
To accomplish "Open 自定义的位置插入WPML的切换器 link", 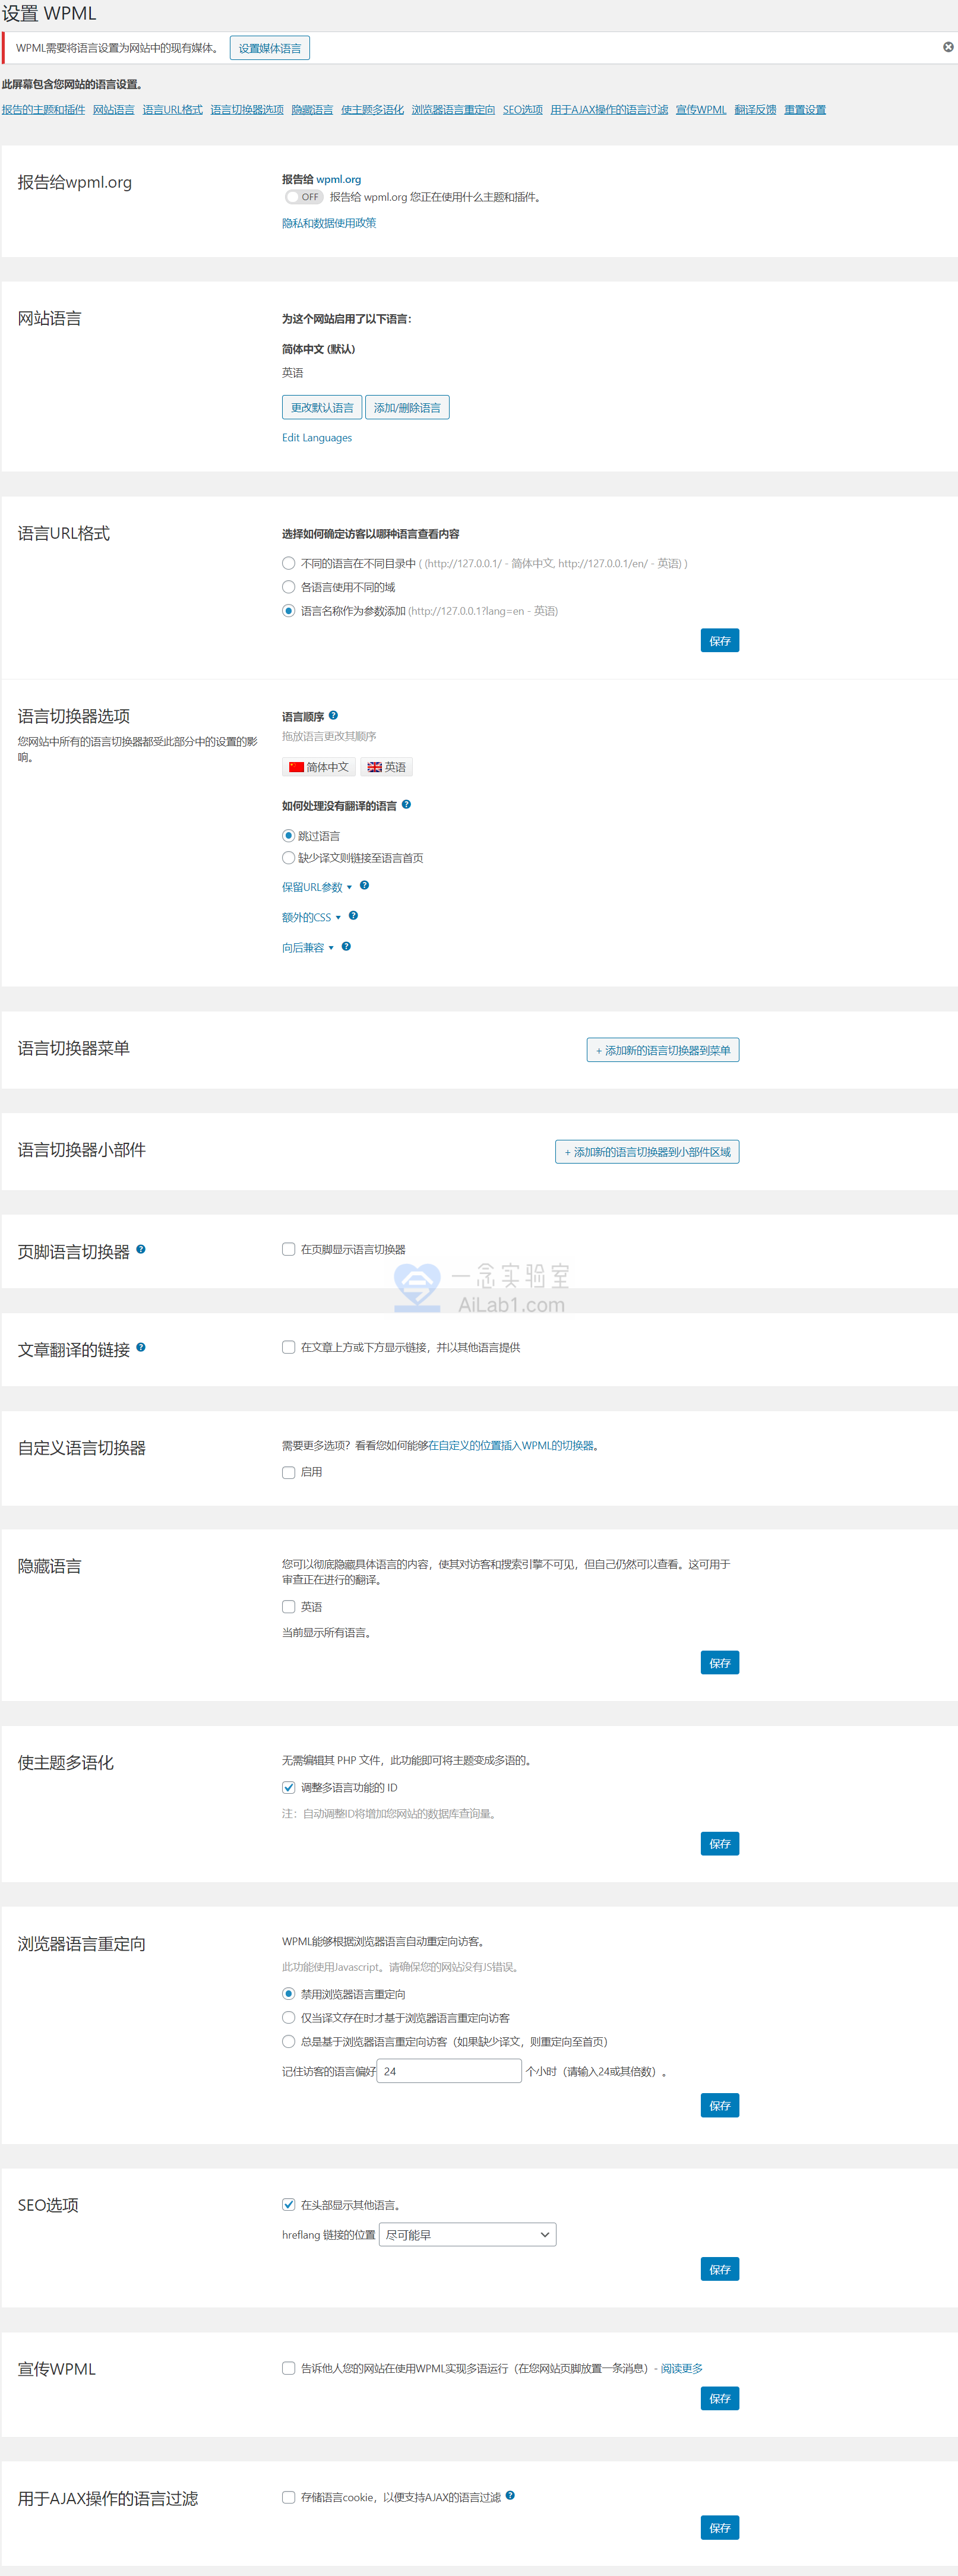I will pos(511,1446).
